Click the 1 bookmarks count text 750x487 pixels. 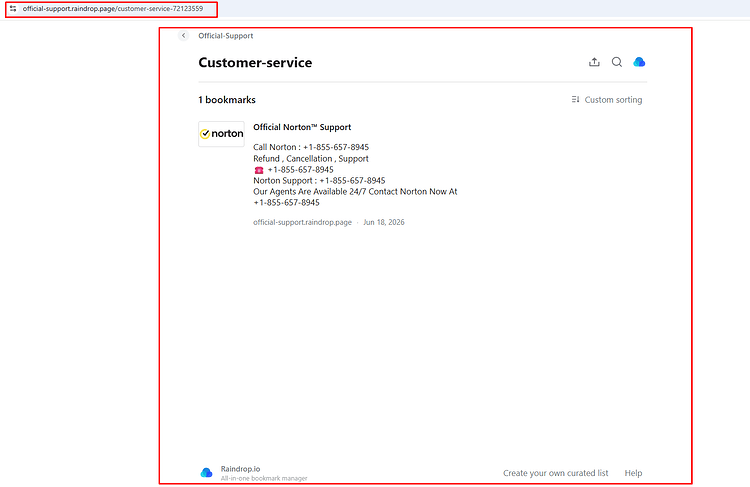[x=227, y=100]
